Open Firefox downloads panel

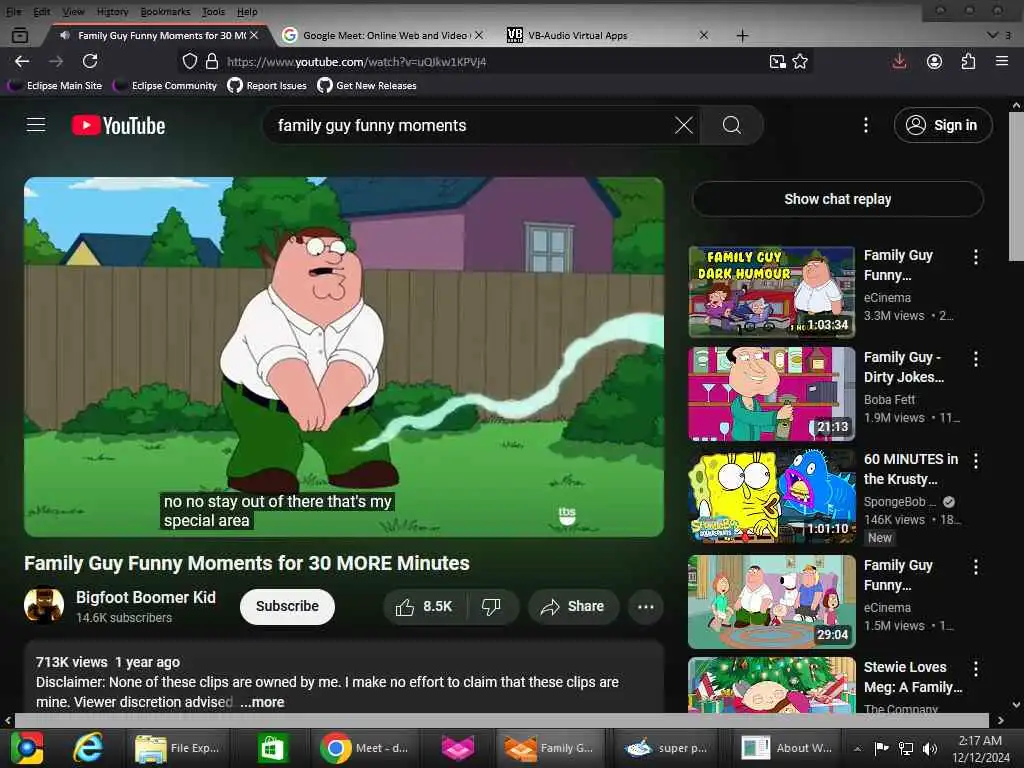coord(899,61)
